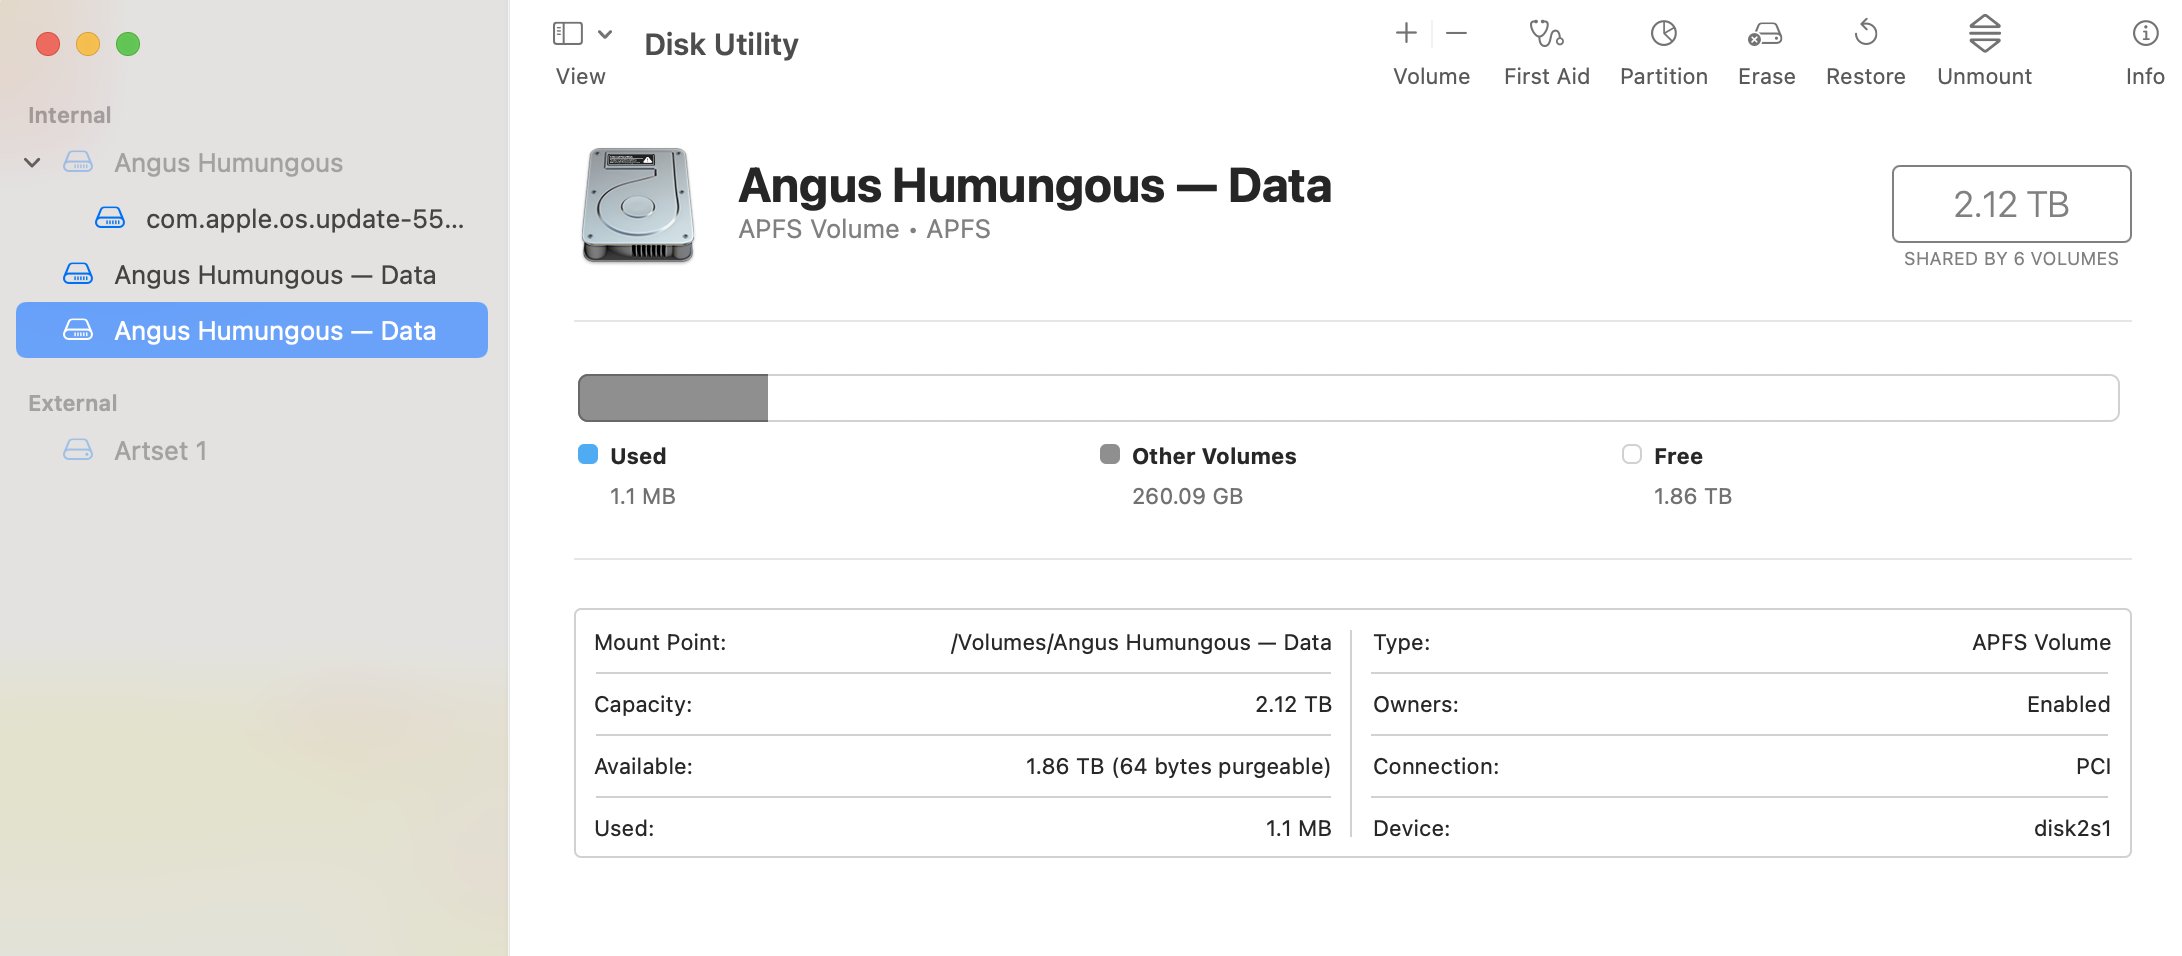
Task: Click the blue Used color swatch
Action: (588, 455)
